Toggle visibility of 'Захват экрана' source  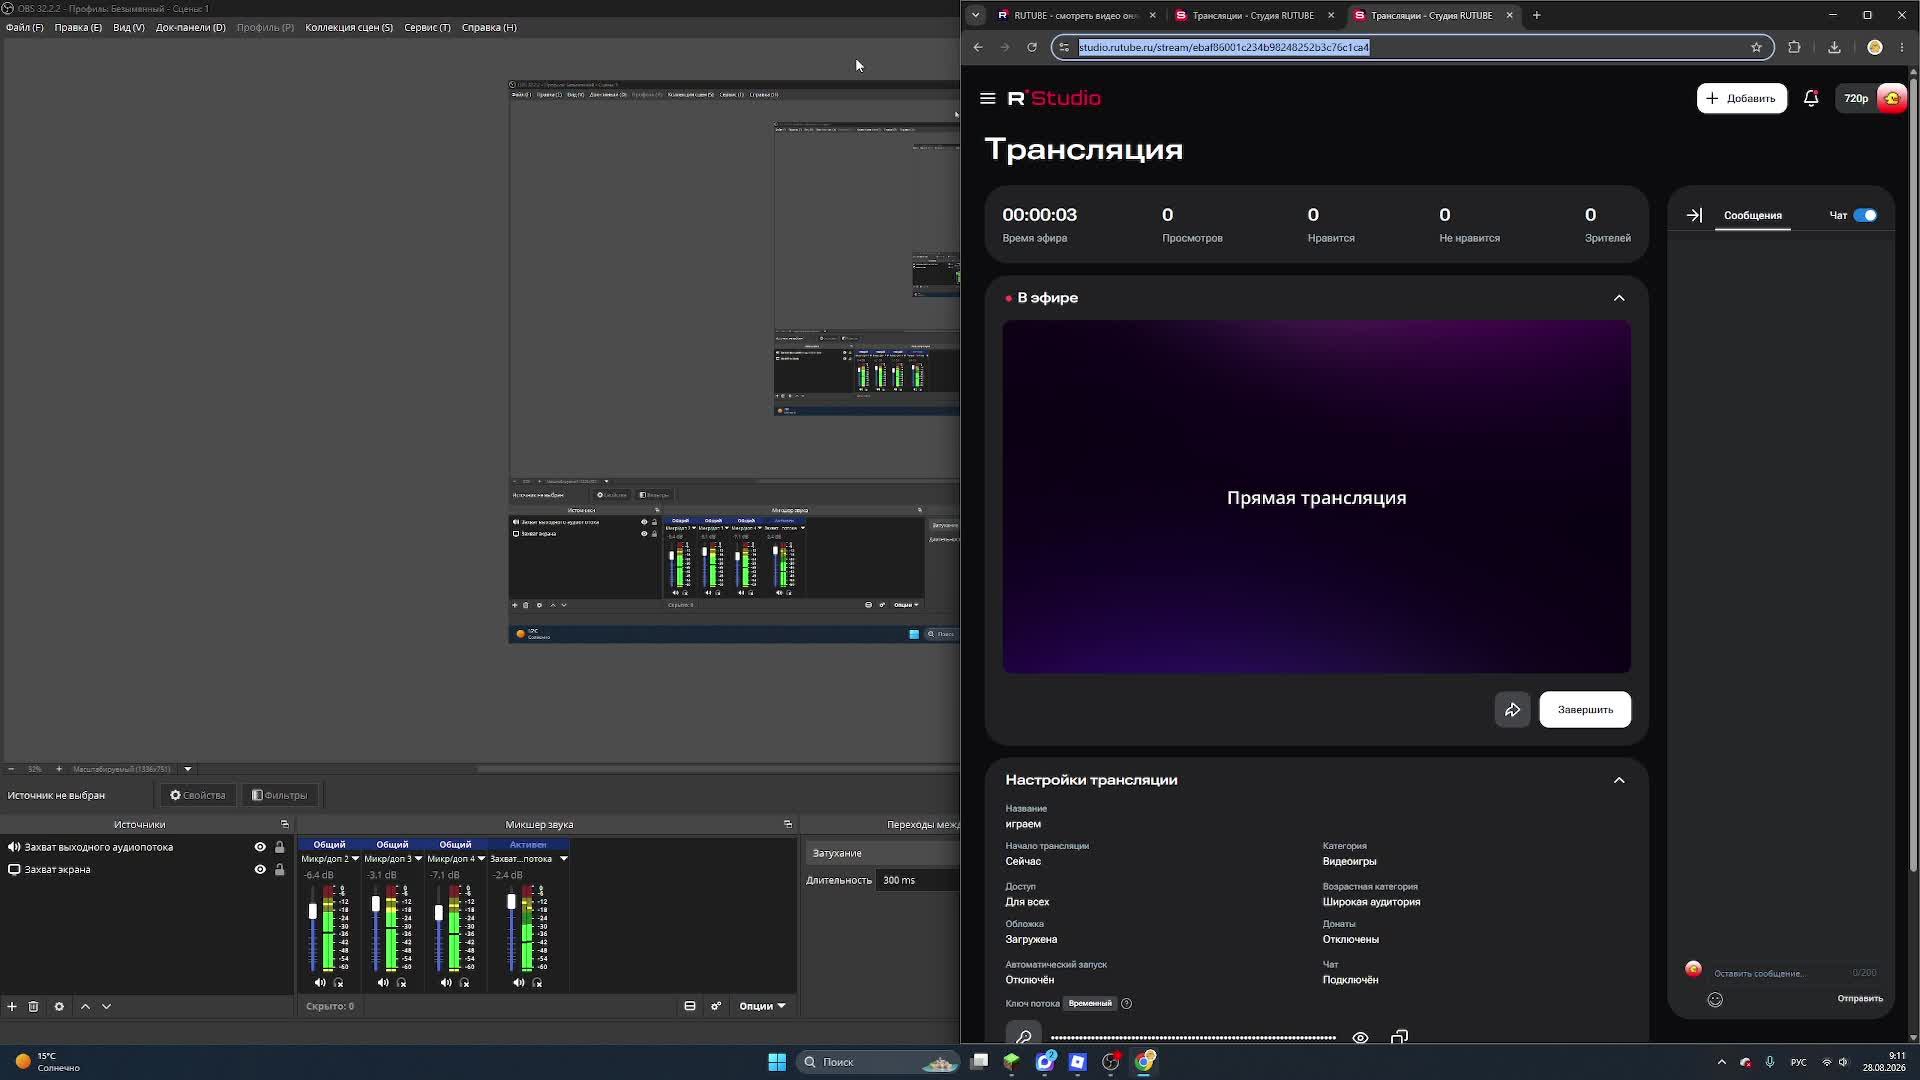pyautogui.click(x=260, y=869)
